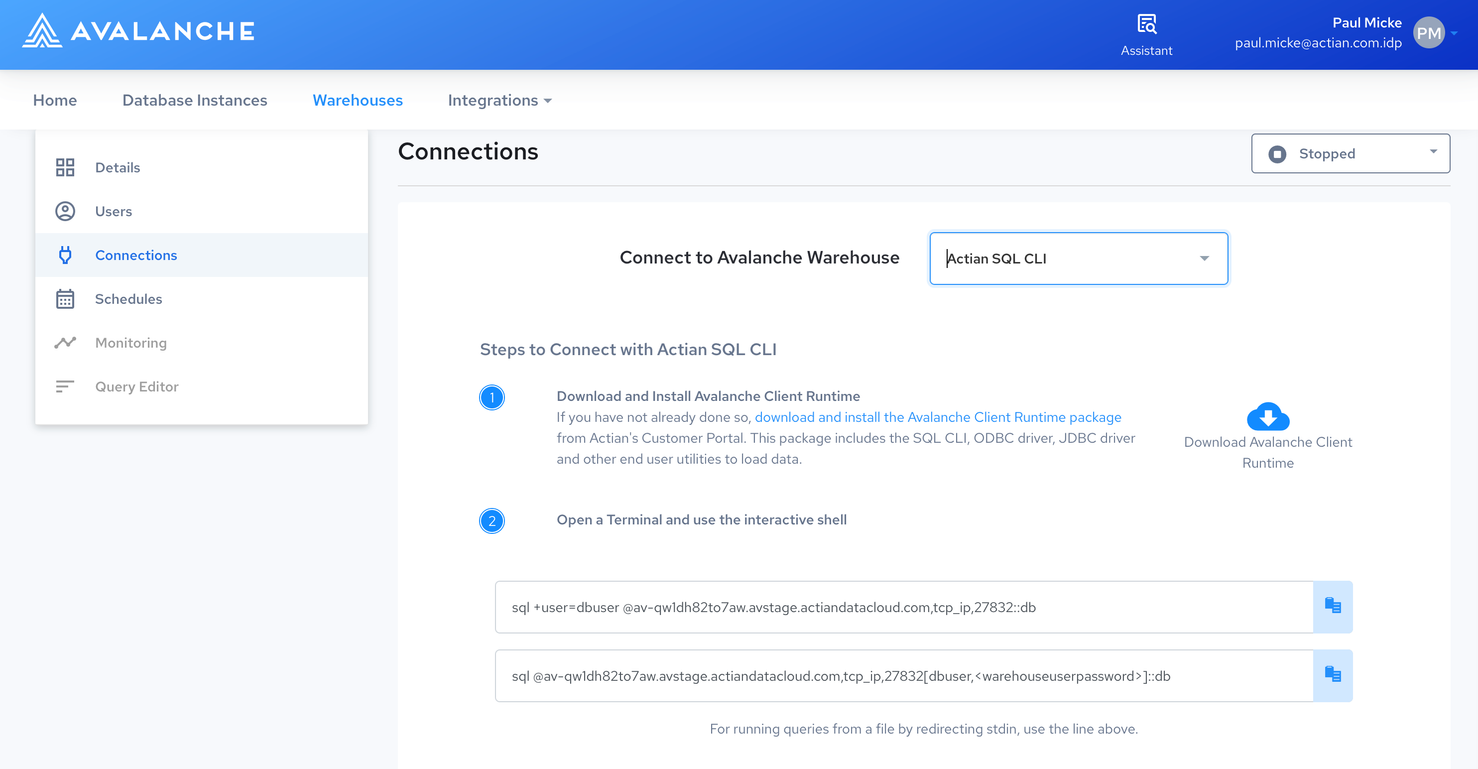Open Database Instances tab
Viewport: 1478px width, 769px height.
[x=195, y=100]
